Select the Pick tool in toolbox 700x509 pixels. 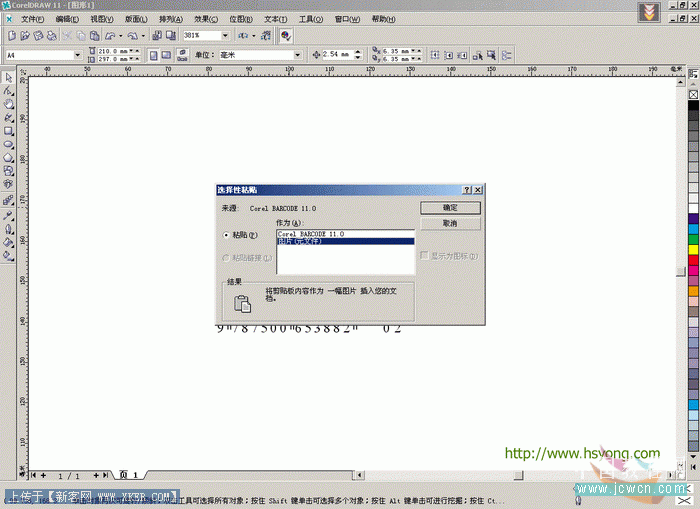point(8,76)
